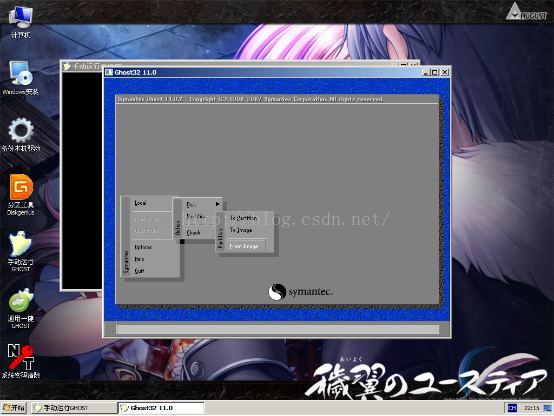Choose Check in the Action submenu
The image size is (554, 416).
point(193,233)
